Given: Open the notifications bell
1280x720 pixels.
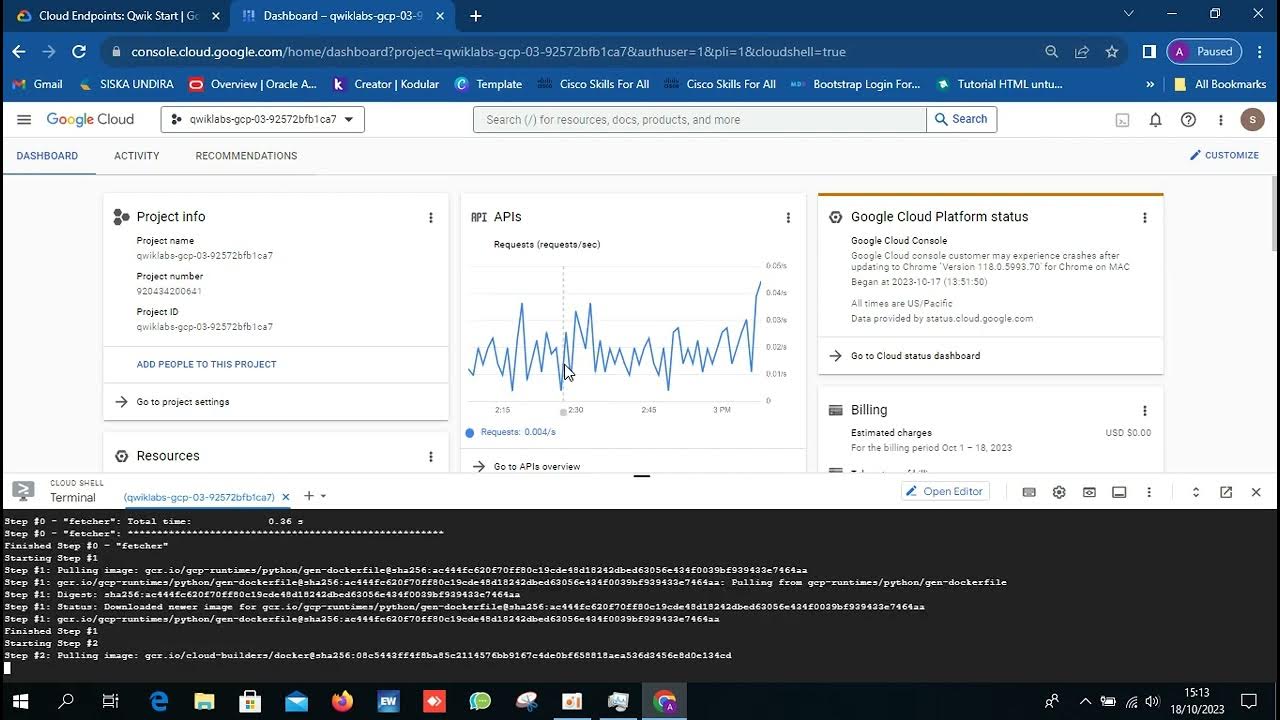Looking at the screenshot, I should coord(1155,119).
